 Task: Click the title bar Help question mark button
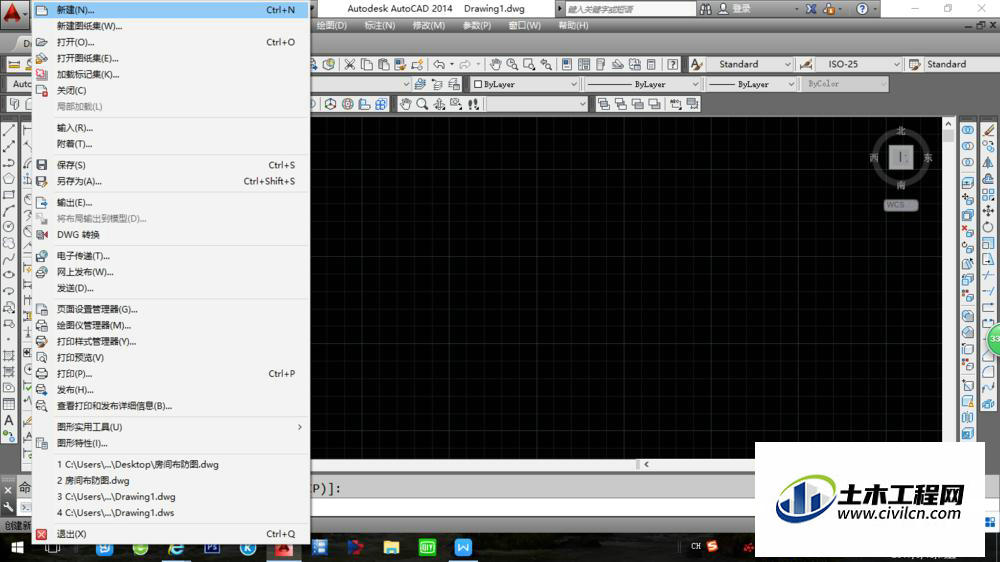point(862,9)
